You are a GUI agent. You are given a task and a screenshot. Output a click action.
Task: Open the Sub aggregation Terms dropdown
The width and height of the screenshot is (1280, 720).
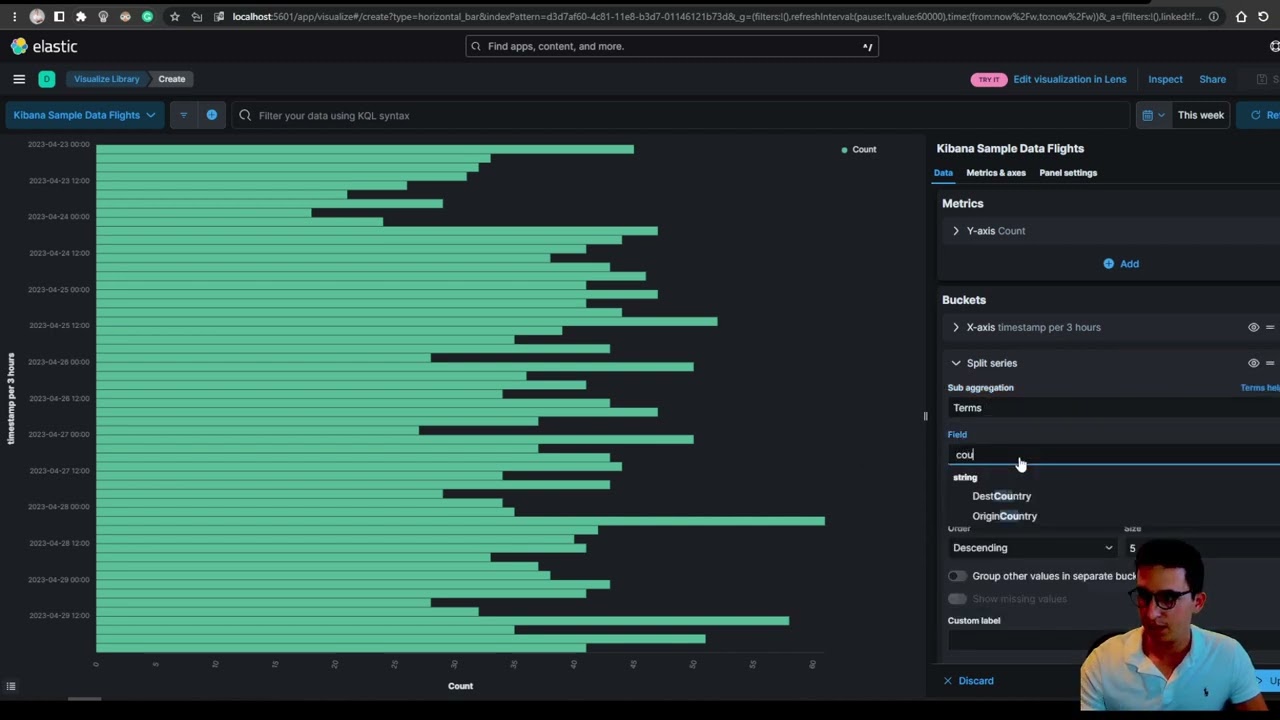1112,408
